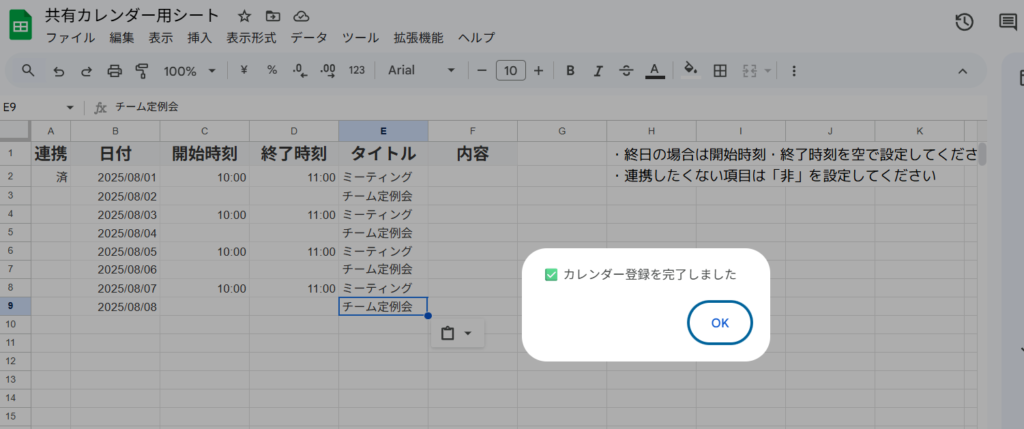Select the 日付 header cell
1024x429 pixels.
[x=115, y=153]
